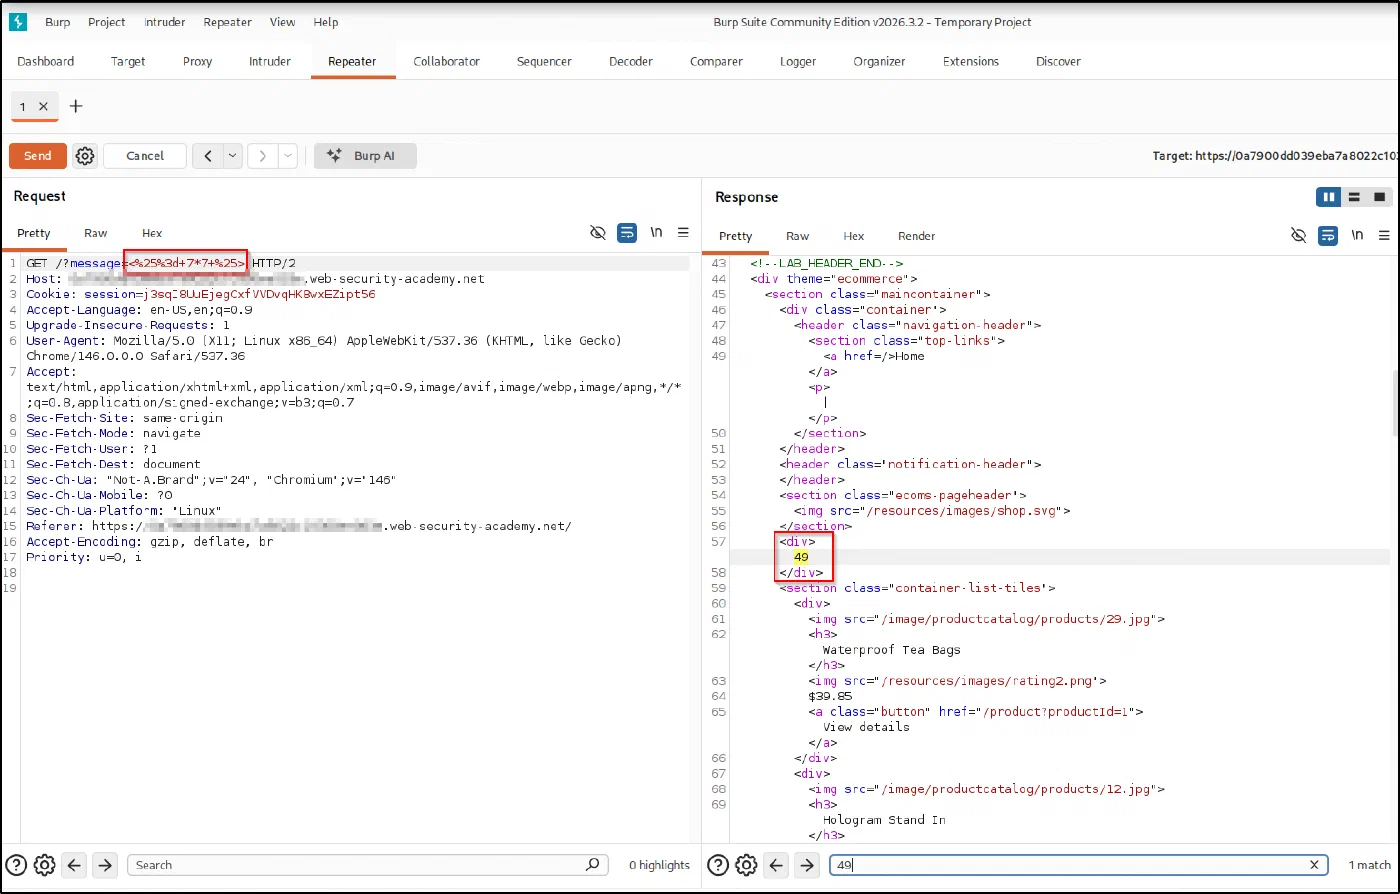The height and width of the screenshot is (894, 1400).
Task: Open forward-history dropdown arrow
Action: [288, 156]
